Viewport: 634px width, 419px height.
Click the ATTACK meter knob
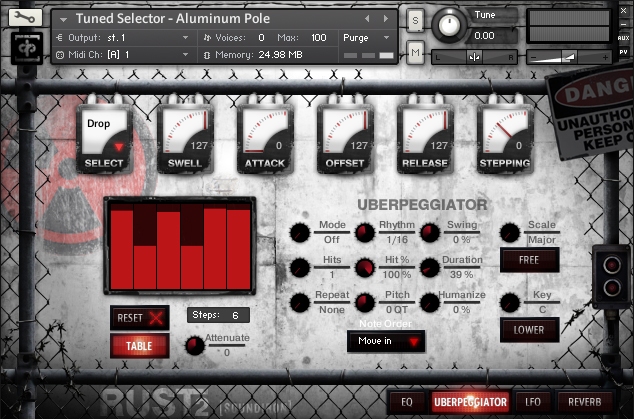point(265,138)
